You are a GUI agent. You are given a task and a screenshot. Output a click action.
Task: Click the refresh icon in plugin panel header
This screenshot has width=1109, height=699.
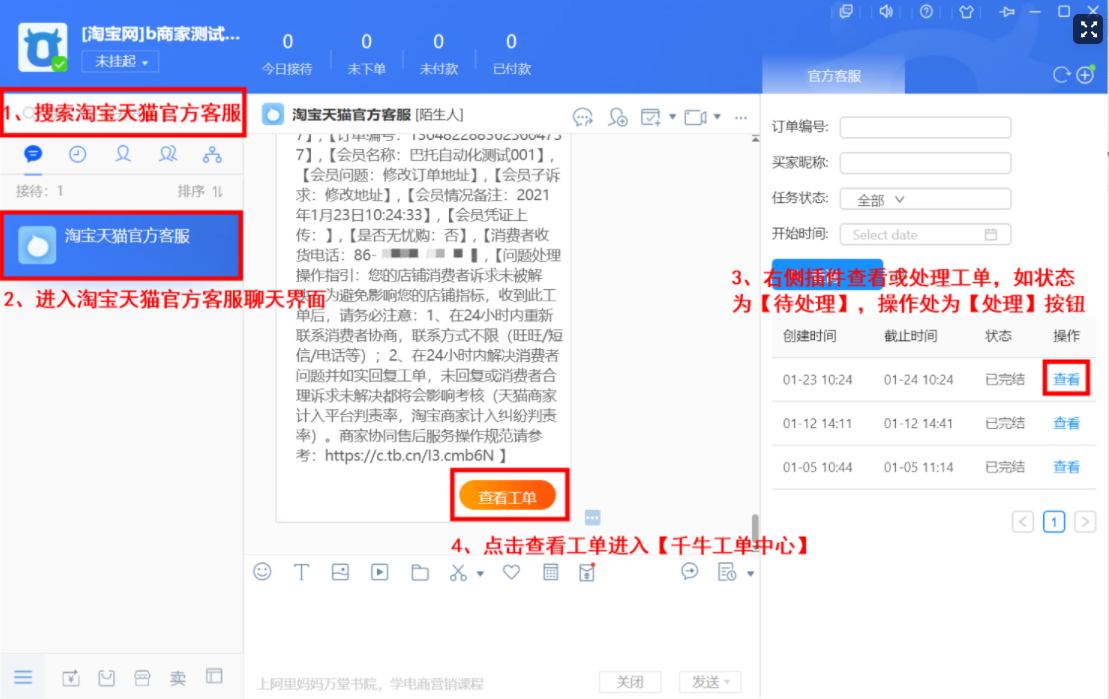click(1061, 75)
